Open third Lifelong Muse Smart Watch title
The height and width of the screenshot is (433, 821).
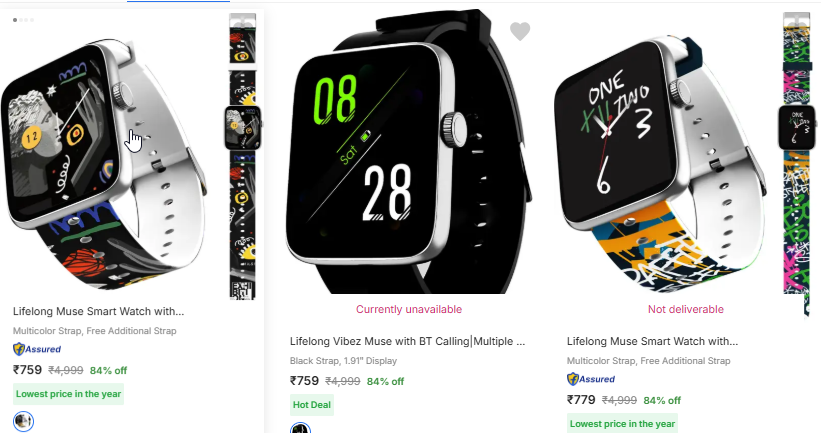click(652, 341)
